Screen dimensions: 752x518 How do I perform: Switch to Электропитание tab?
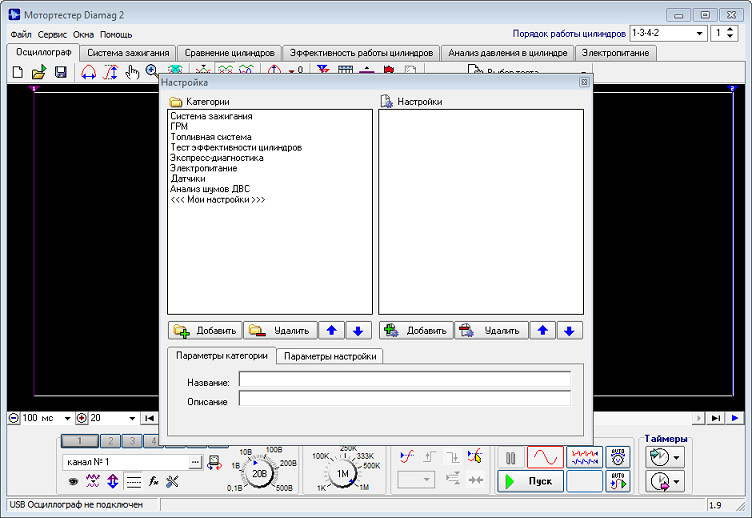pos(615,53)
